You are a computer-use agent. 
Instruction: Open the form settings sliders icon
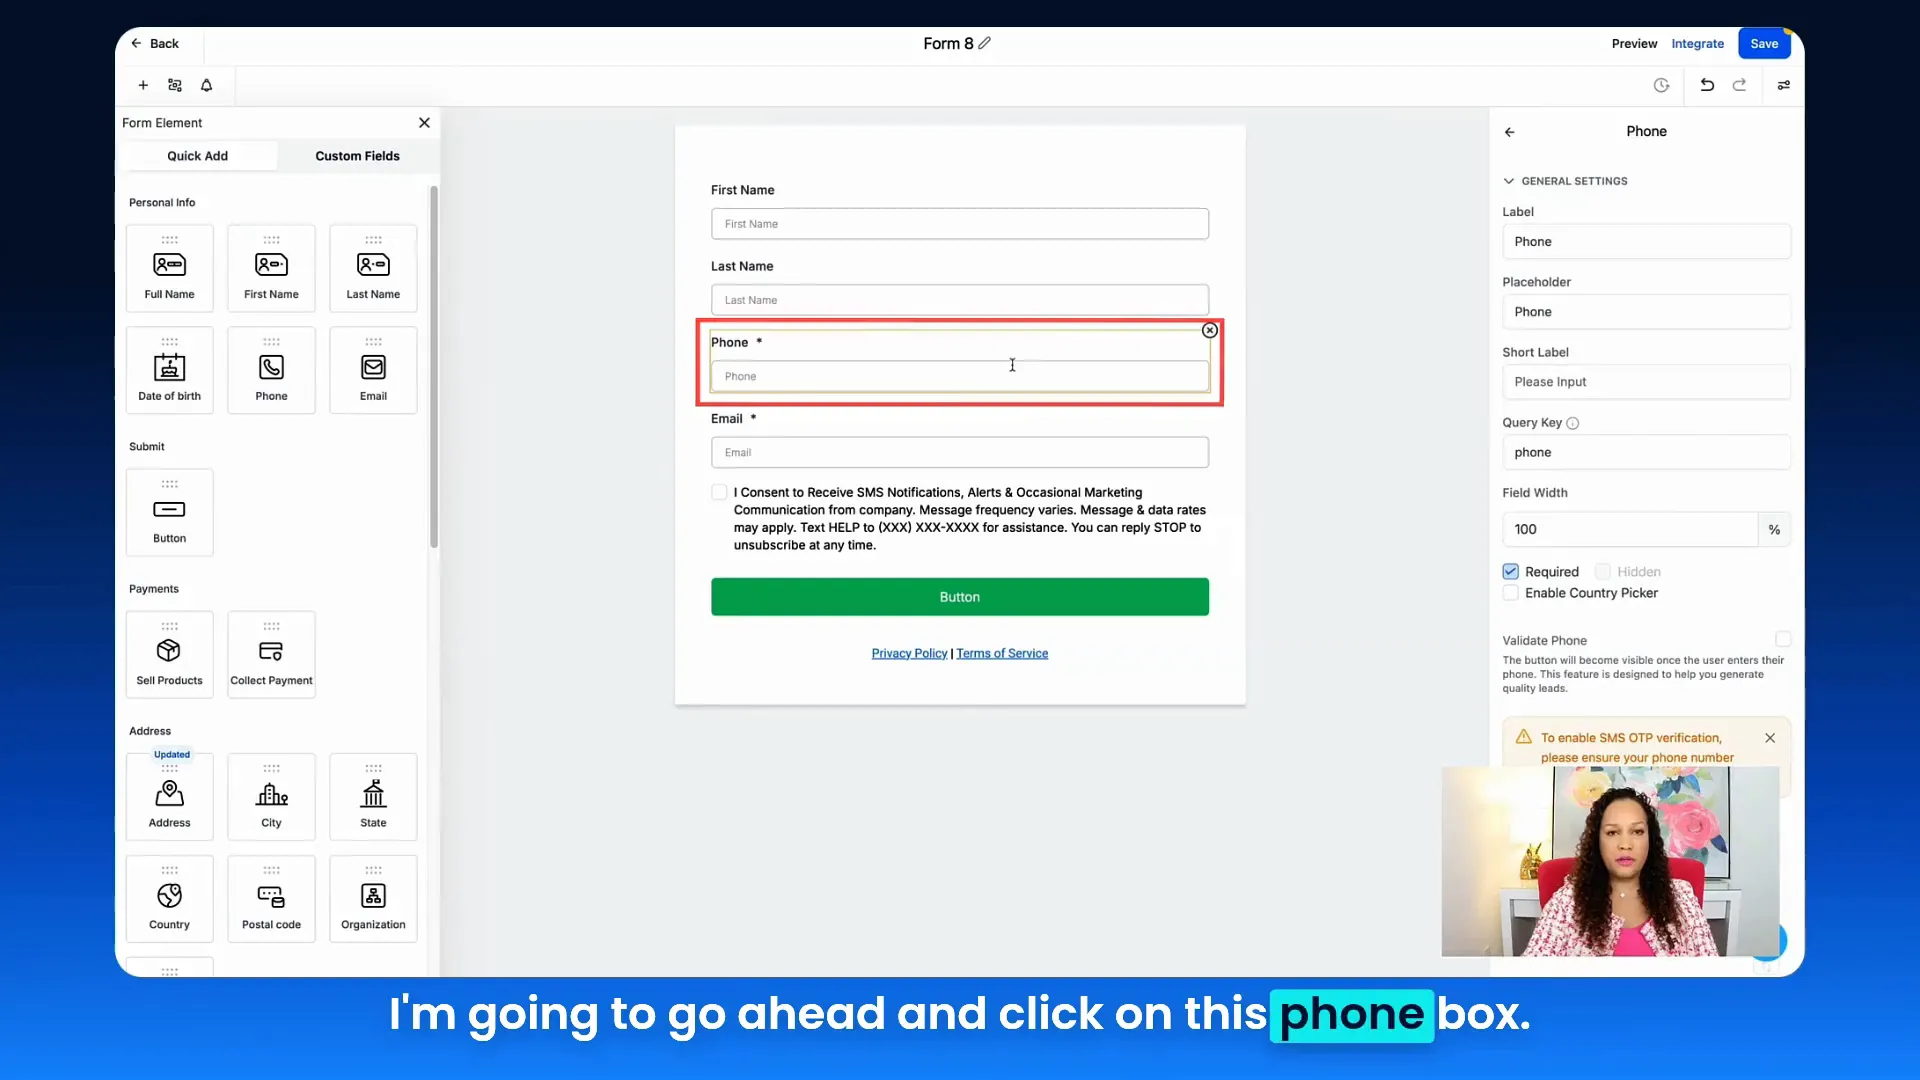coord(1784,85)
